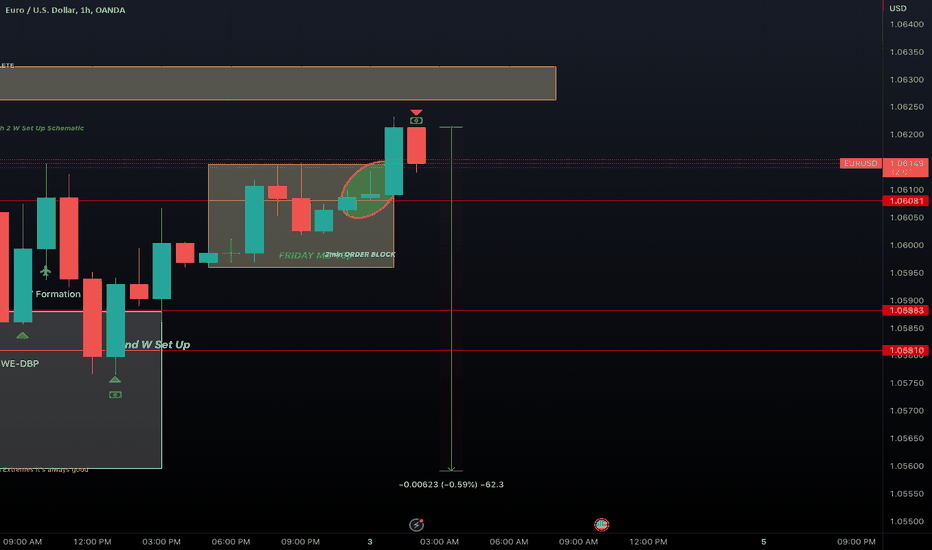
Task: Click the 1.05950 price axis label
Action: (906, 273)
